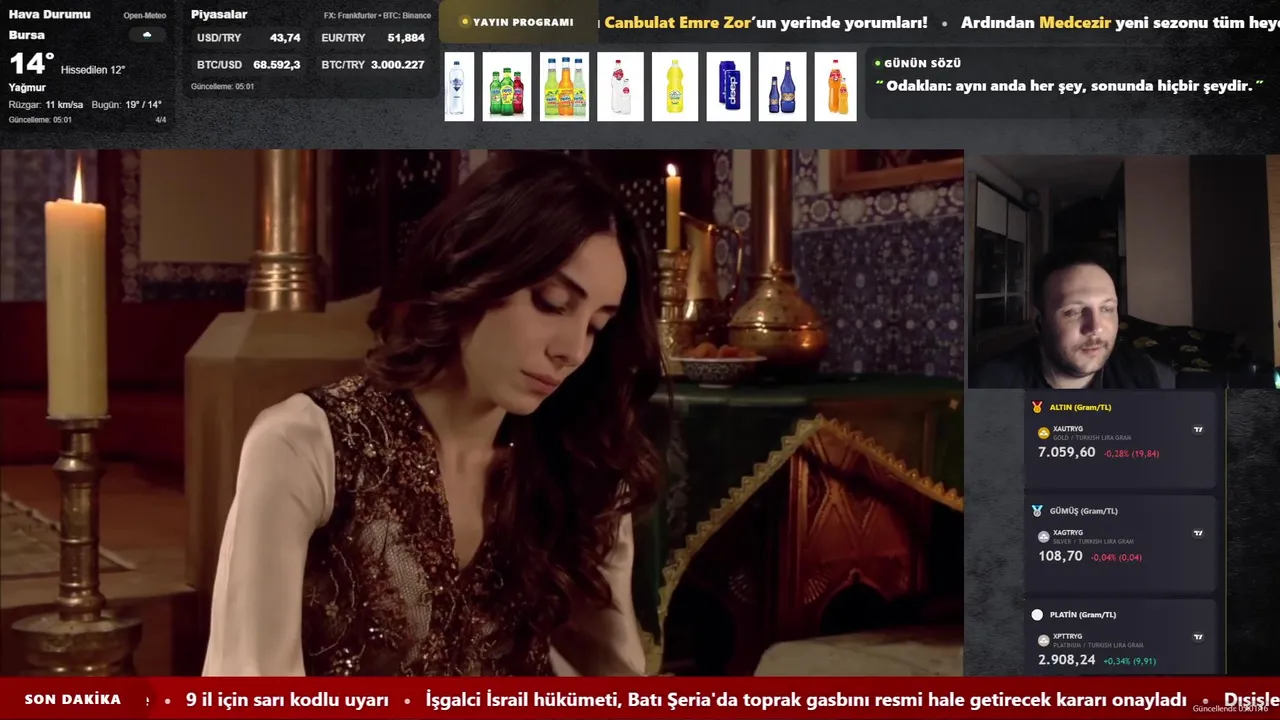Image resolution: width=1280 pixels, height=720 pixels.
Task: Click the gold XAUTRYG symbol icon
Action: pyautogui.click(x=1044, y=433)
